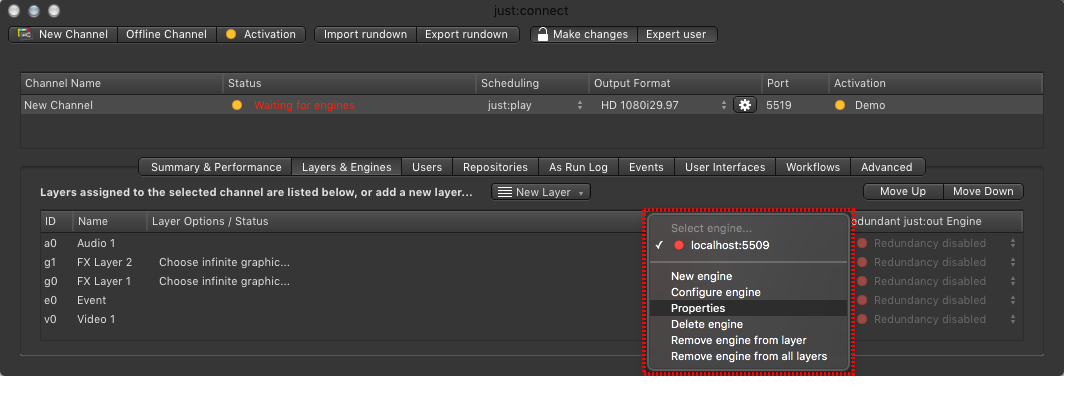Click Choose infinite graphic for FX Layer 2

point(225,262)
